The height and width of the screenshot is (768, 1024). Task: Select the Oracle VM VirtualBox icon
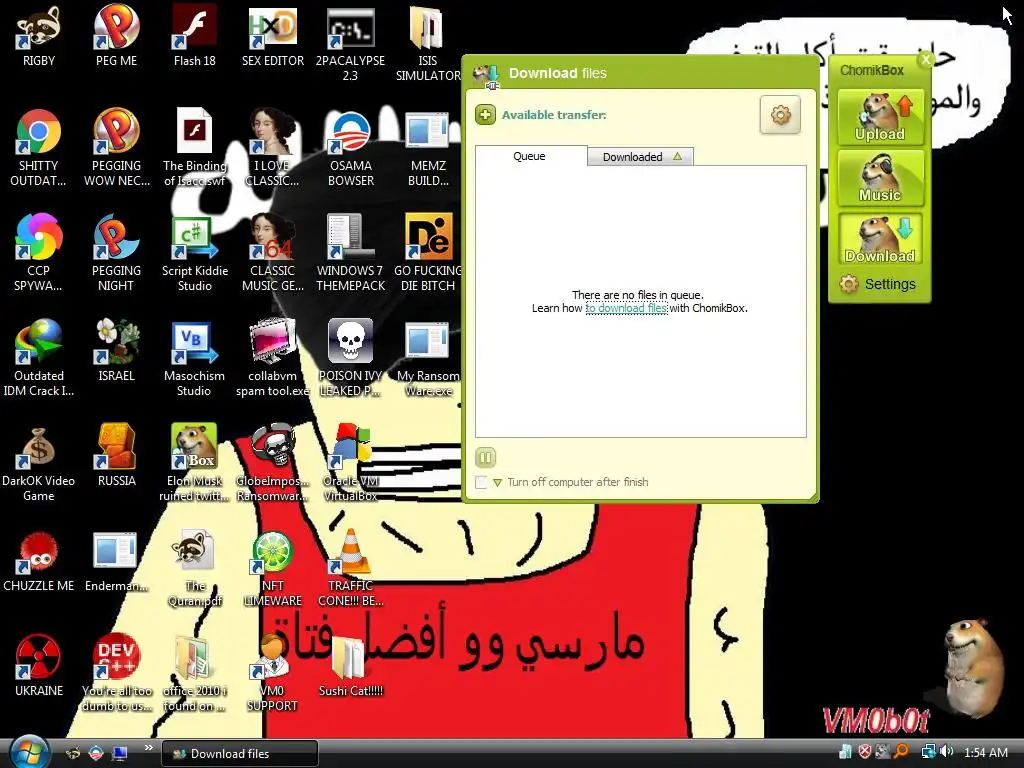(351, 462)
